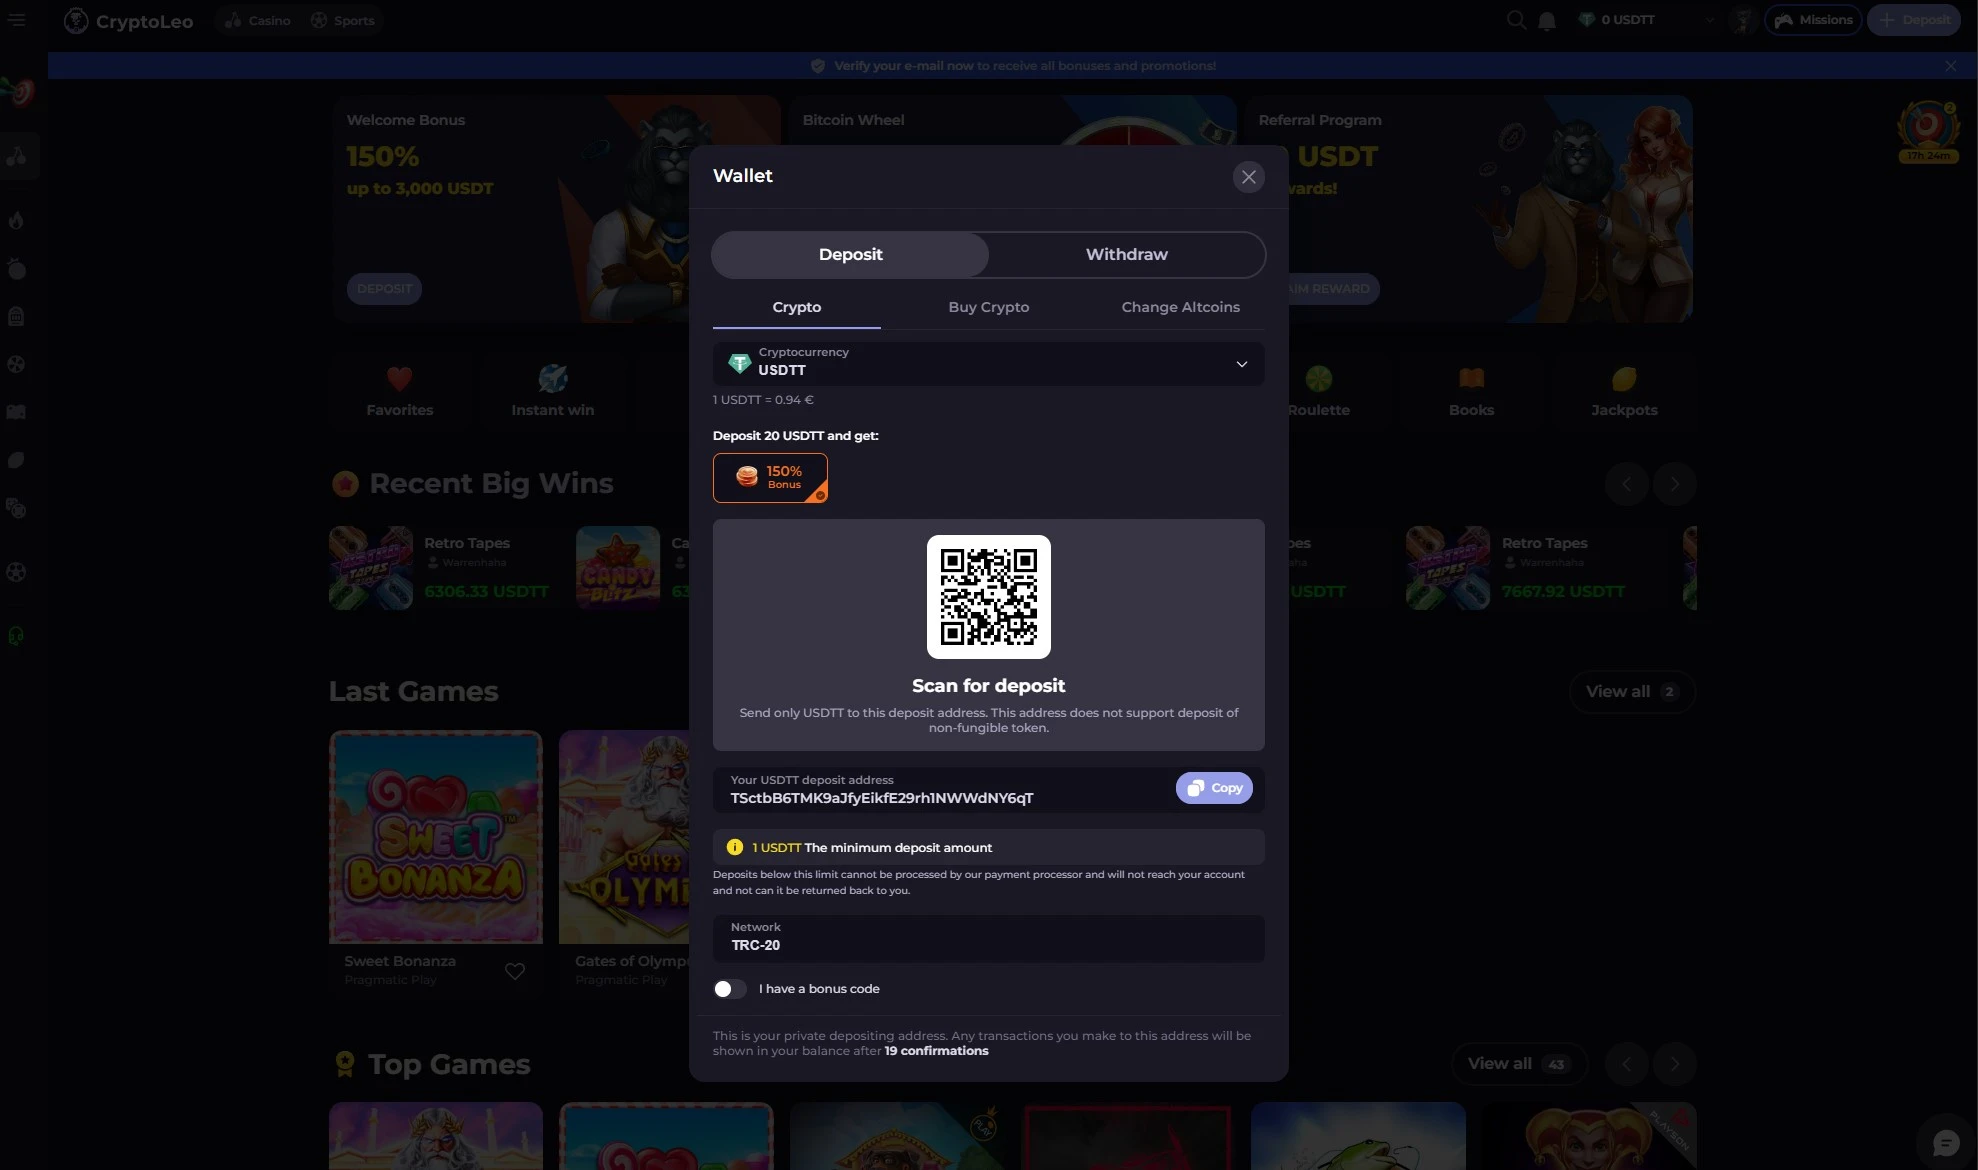
Task: Open the Bitcoin Wheel banner
Action: click(x=1012, y=120)
